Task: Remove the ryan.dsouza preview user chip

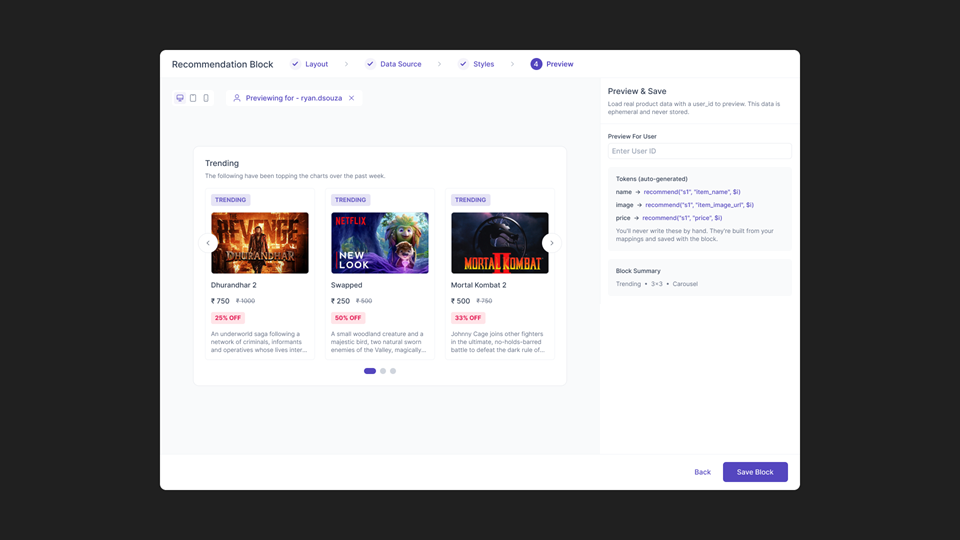Action: coord(351,98)
